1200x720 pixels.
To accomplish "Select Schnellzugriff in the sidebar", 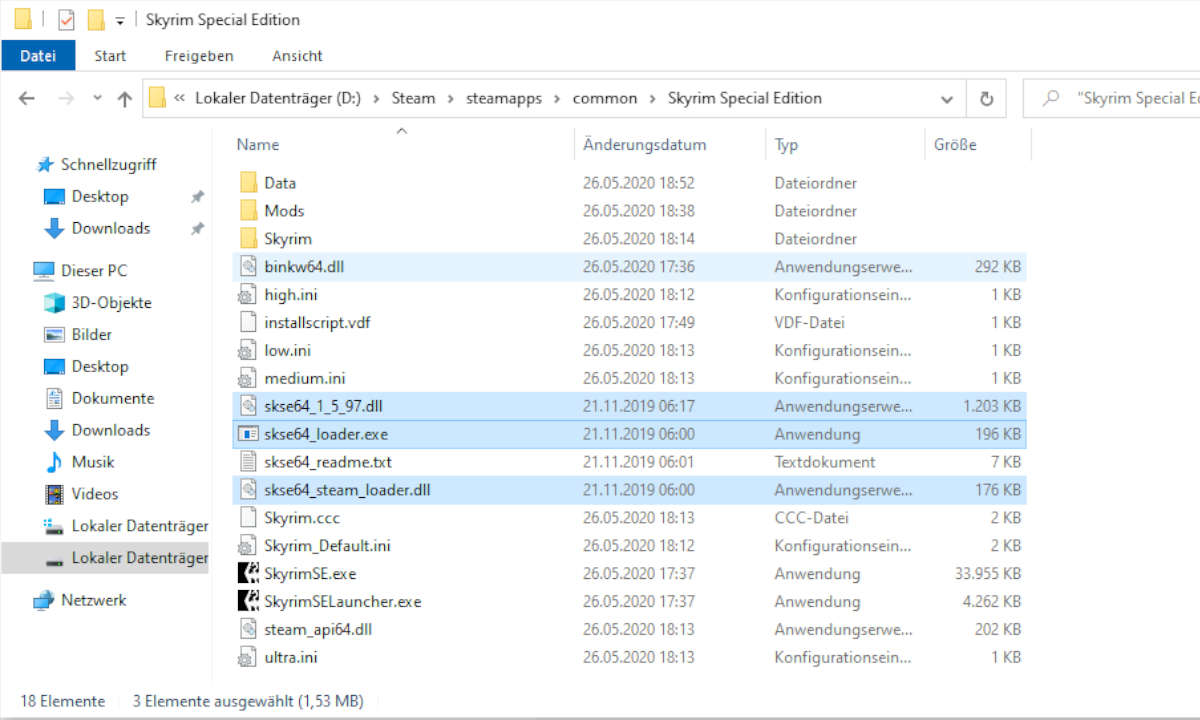I will coord(108,164).
